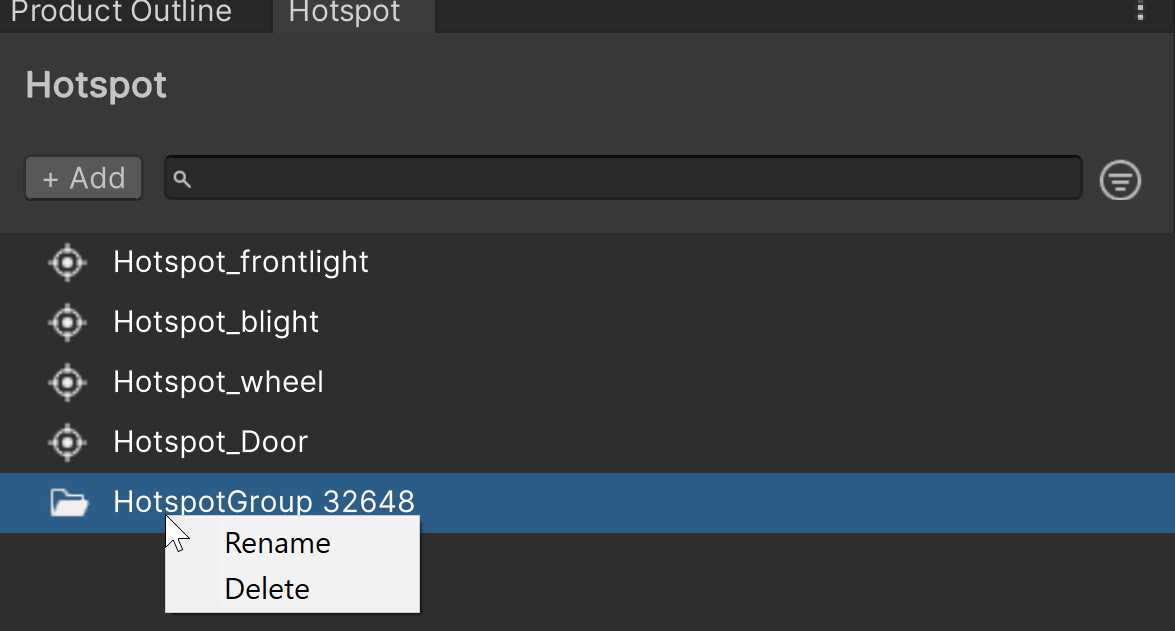
Task: Select the Hotspot_frontlight list item
Action: coord(241,262)
